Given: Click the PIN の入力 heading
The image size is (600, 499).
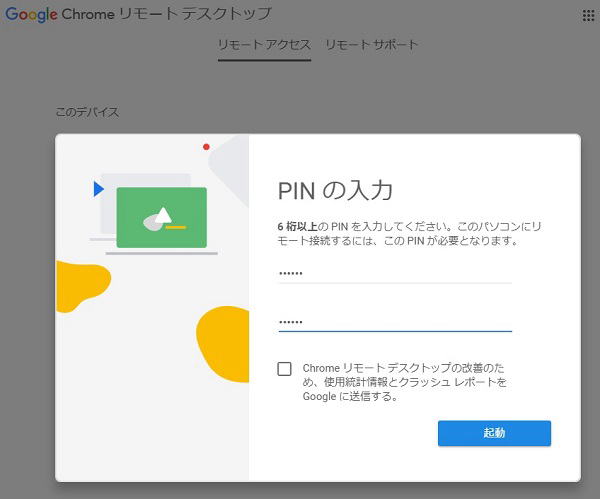Looking at the screenshot, I should tap(335, 191).
